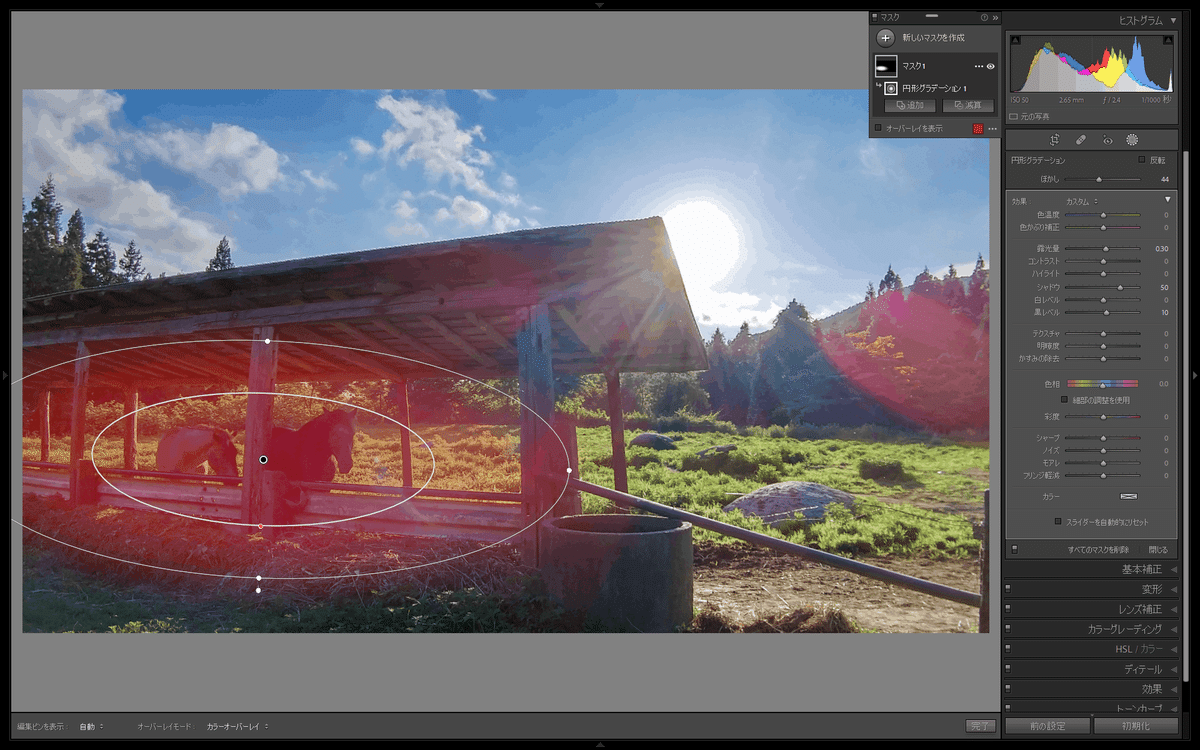Click 追加 add to mask button
The width and height of the screenshot is (1200, 750).
[910, 105]
